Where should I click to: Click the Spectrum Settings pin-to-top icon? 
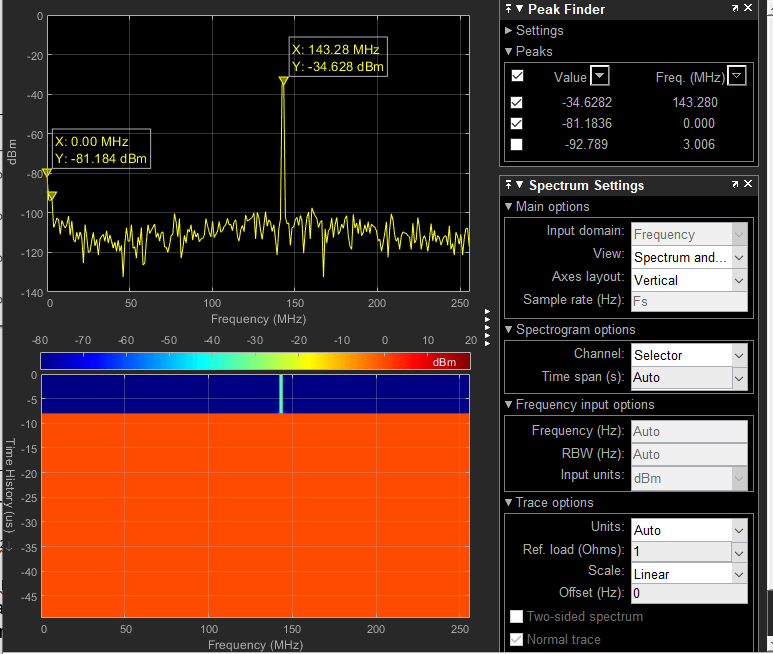point(508,185)
